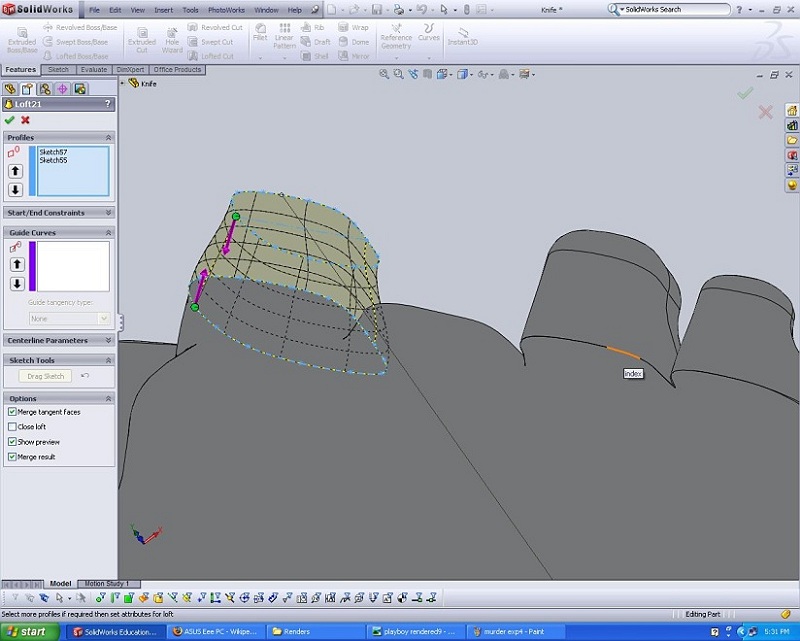Click the undo arrow beside Drag Sketch
The image size is (800, 641).
coord(85,376)
